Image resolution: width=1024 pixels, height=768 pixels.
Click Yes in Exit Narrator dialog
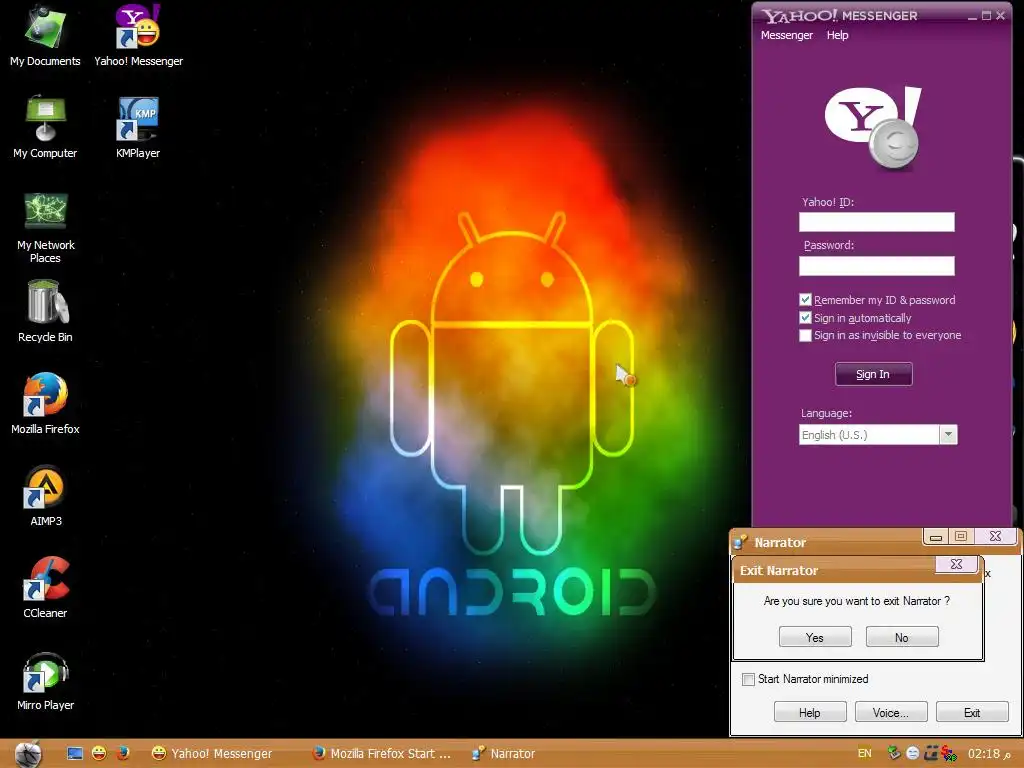coord(815,637)
